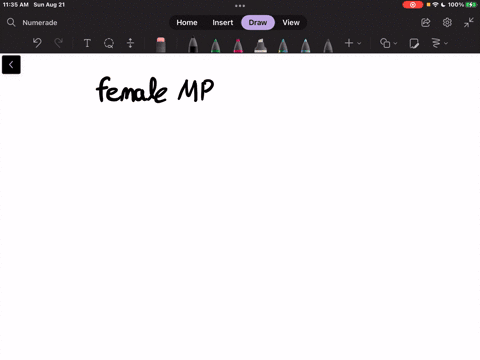Select the Draw tab
The width and height of the screenshot is (480, 360).
pos(258,22)
